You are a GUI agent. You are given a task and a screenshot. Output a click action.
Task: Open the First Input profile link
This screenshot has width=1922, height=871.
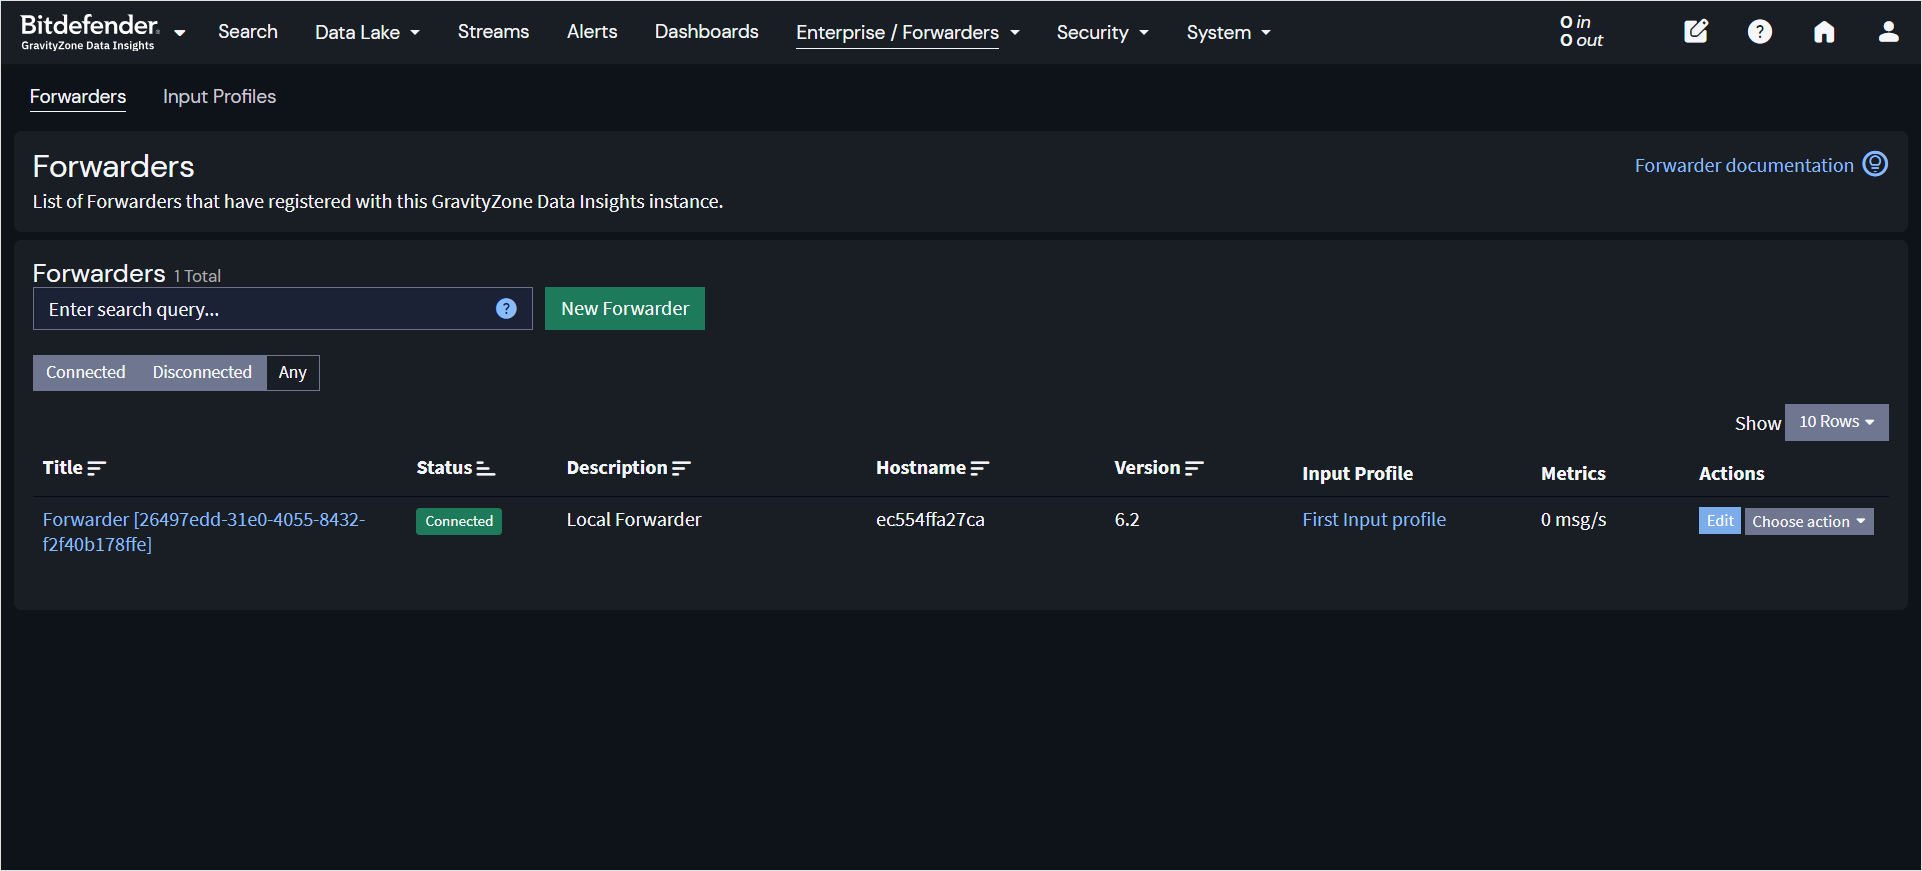pos(1374,520)
